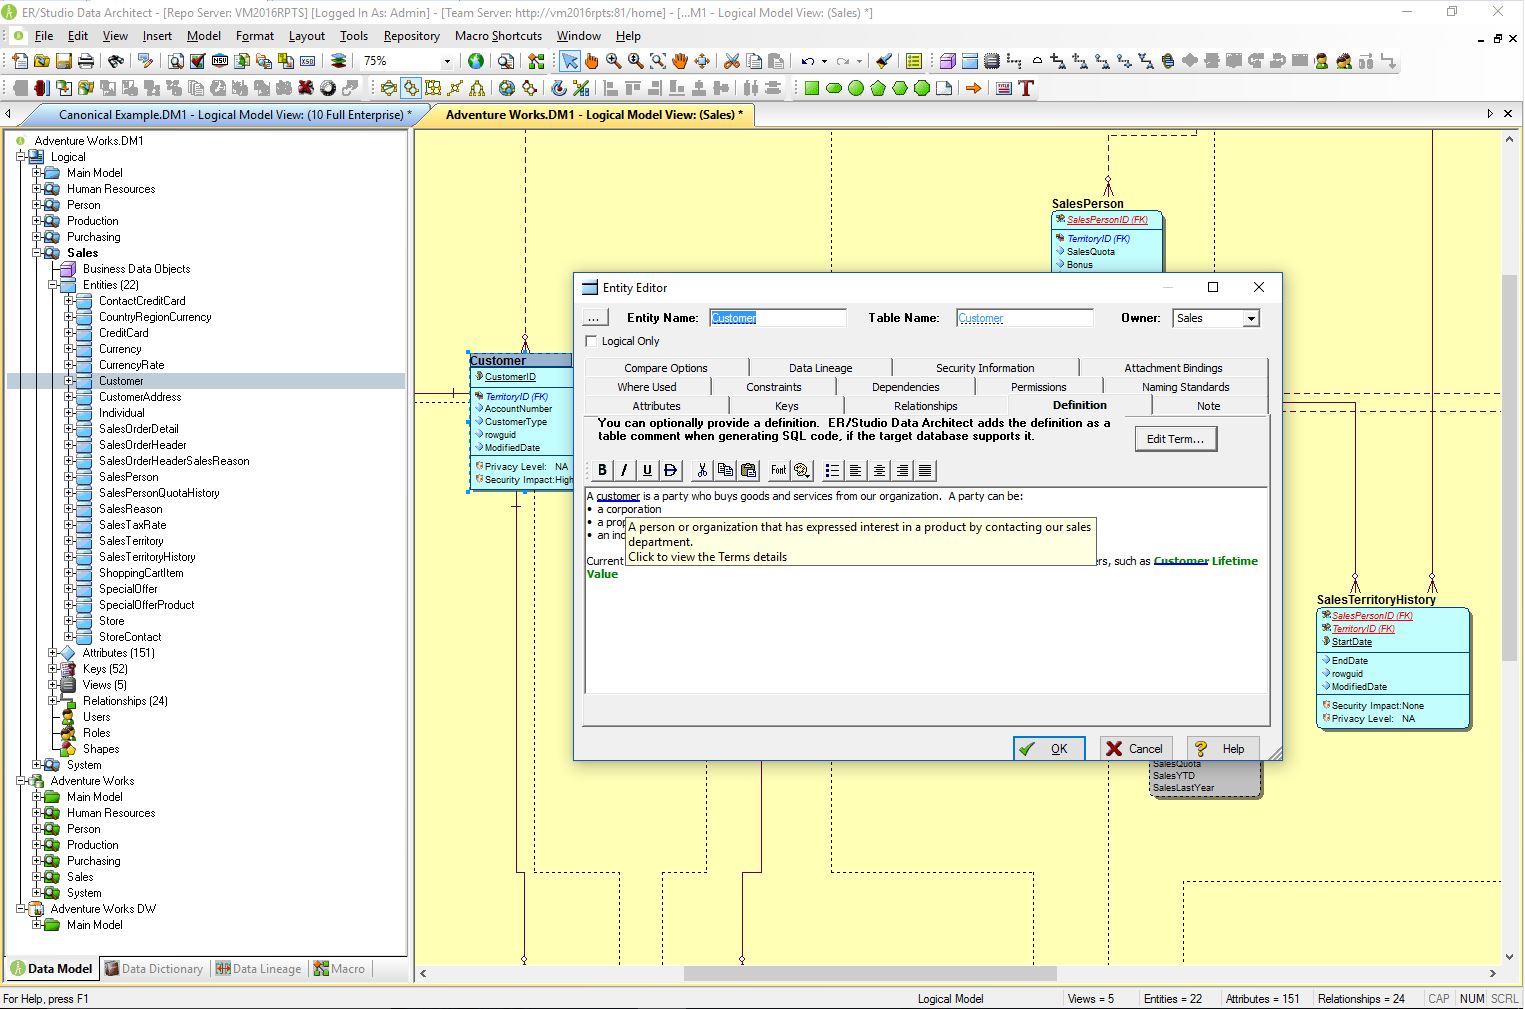The width and height of the screenshot is (1525, 1009).
Task: Click the Save diskette icon in toolbar
Action: click(64, 61)
